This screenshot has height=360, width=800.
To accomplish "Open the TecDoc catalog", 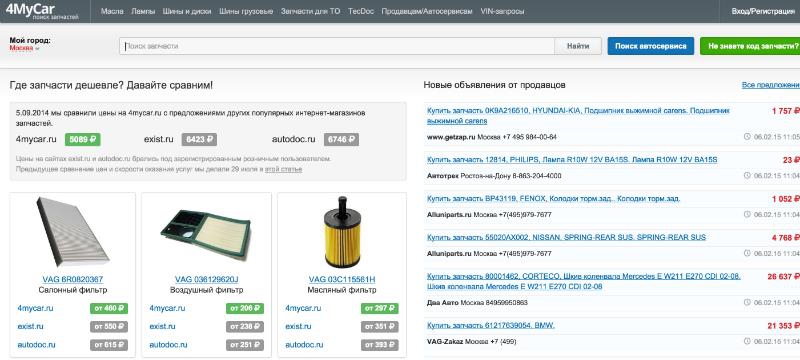I will coord(361,11).
